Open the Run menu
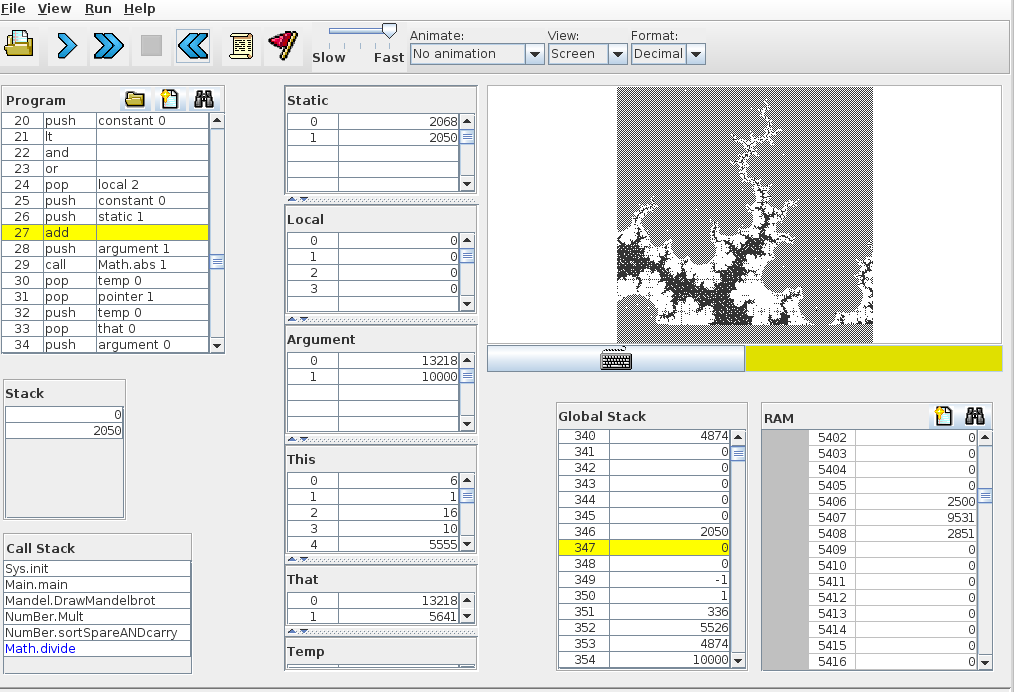This screenshot has height=692, width=1014. pyautogui.click(x=98, y=9)
